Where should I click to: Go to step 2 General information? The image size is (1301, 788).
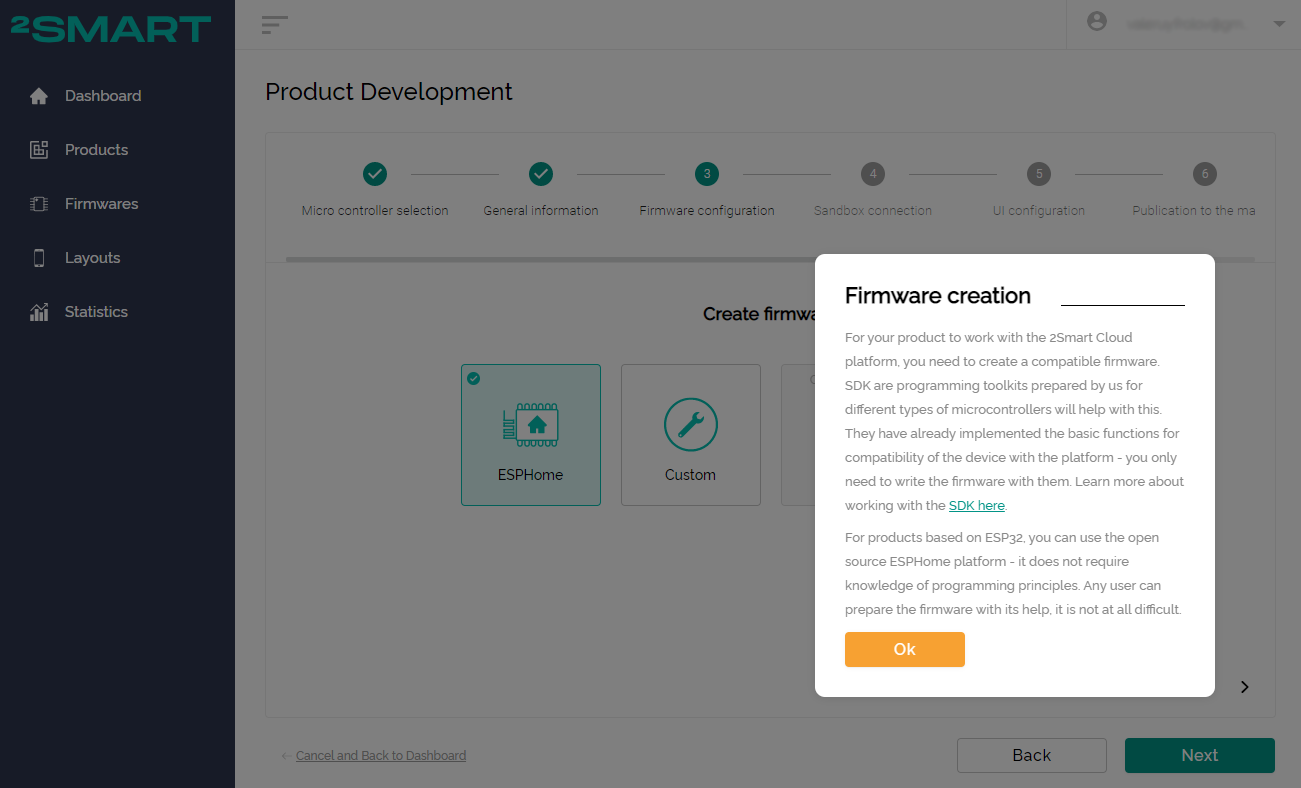(x=541, y=174)
